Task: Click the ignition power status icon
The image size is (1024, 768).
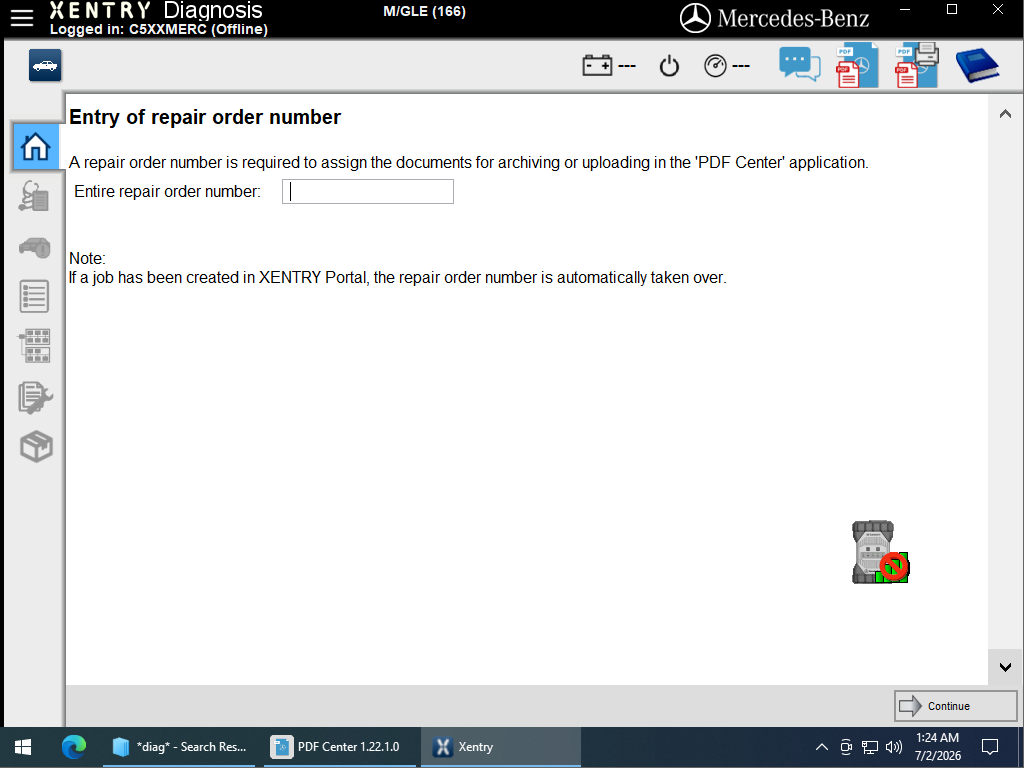Action: click(x=669, y=66)
